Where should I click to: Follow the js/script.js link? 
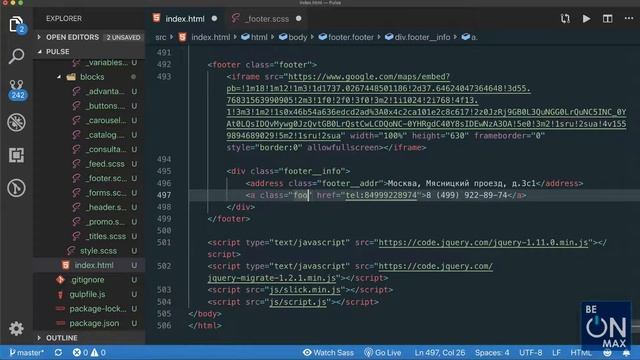(x=298, y=302)
